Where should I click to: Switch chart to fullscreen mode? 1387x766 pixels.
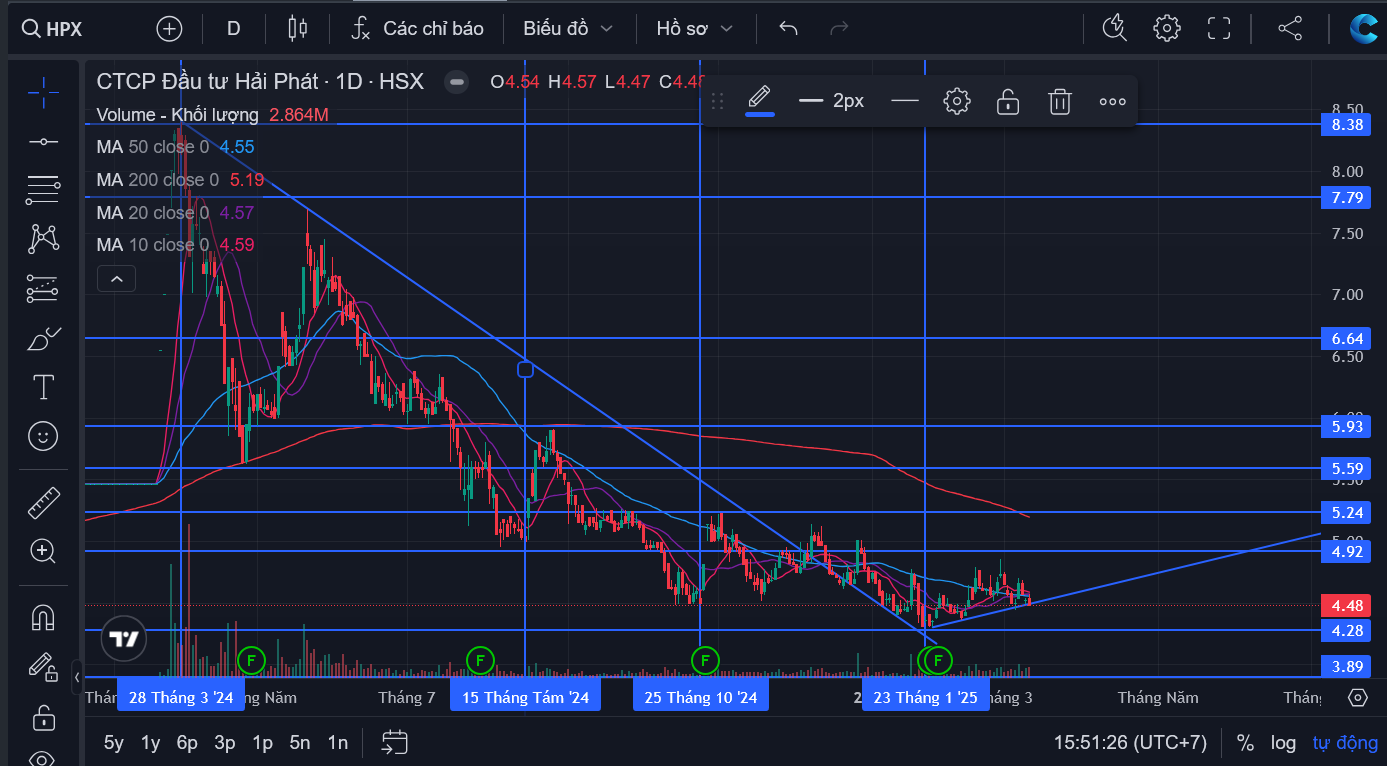pyautogui.click(x=1218, y=29)
